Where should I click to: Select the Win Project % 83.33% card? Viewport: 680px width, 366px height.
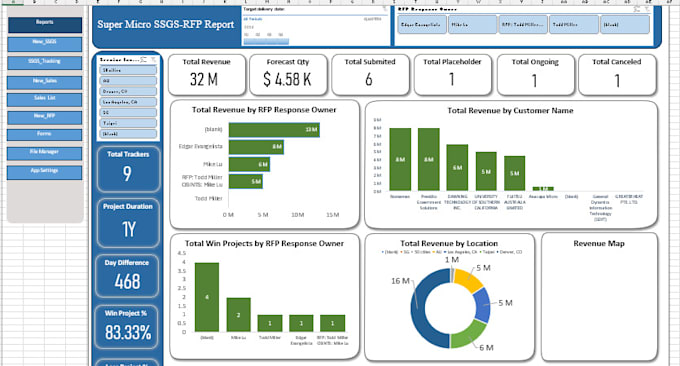click(128, 327)
